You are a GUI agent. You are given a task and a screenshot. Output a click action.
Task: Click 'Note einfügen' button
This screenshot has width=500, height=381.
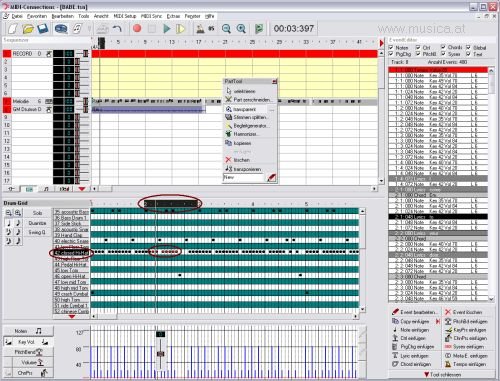point(411,330)
